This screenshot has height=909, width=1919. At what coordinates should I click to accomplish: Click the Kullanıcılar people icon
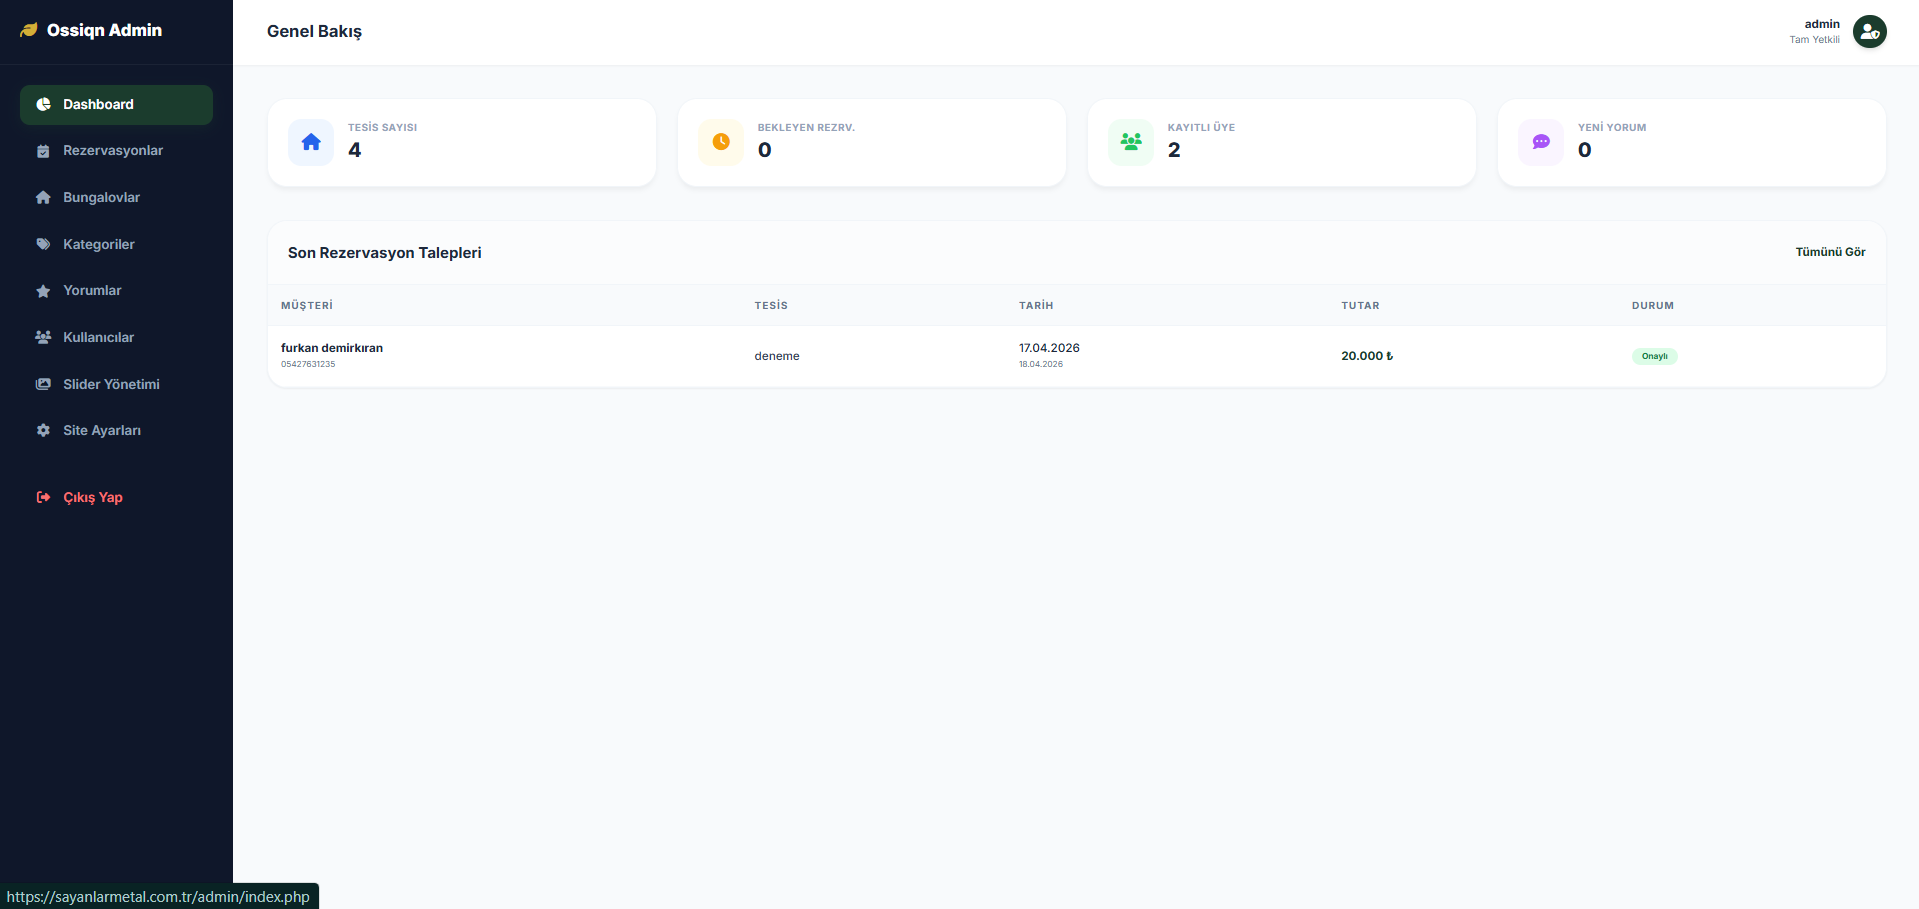43,338
